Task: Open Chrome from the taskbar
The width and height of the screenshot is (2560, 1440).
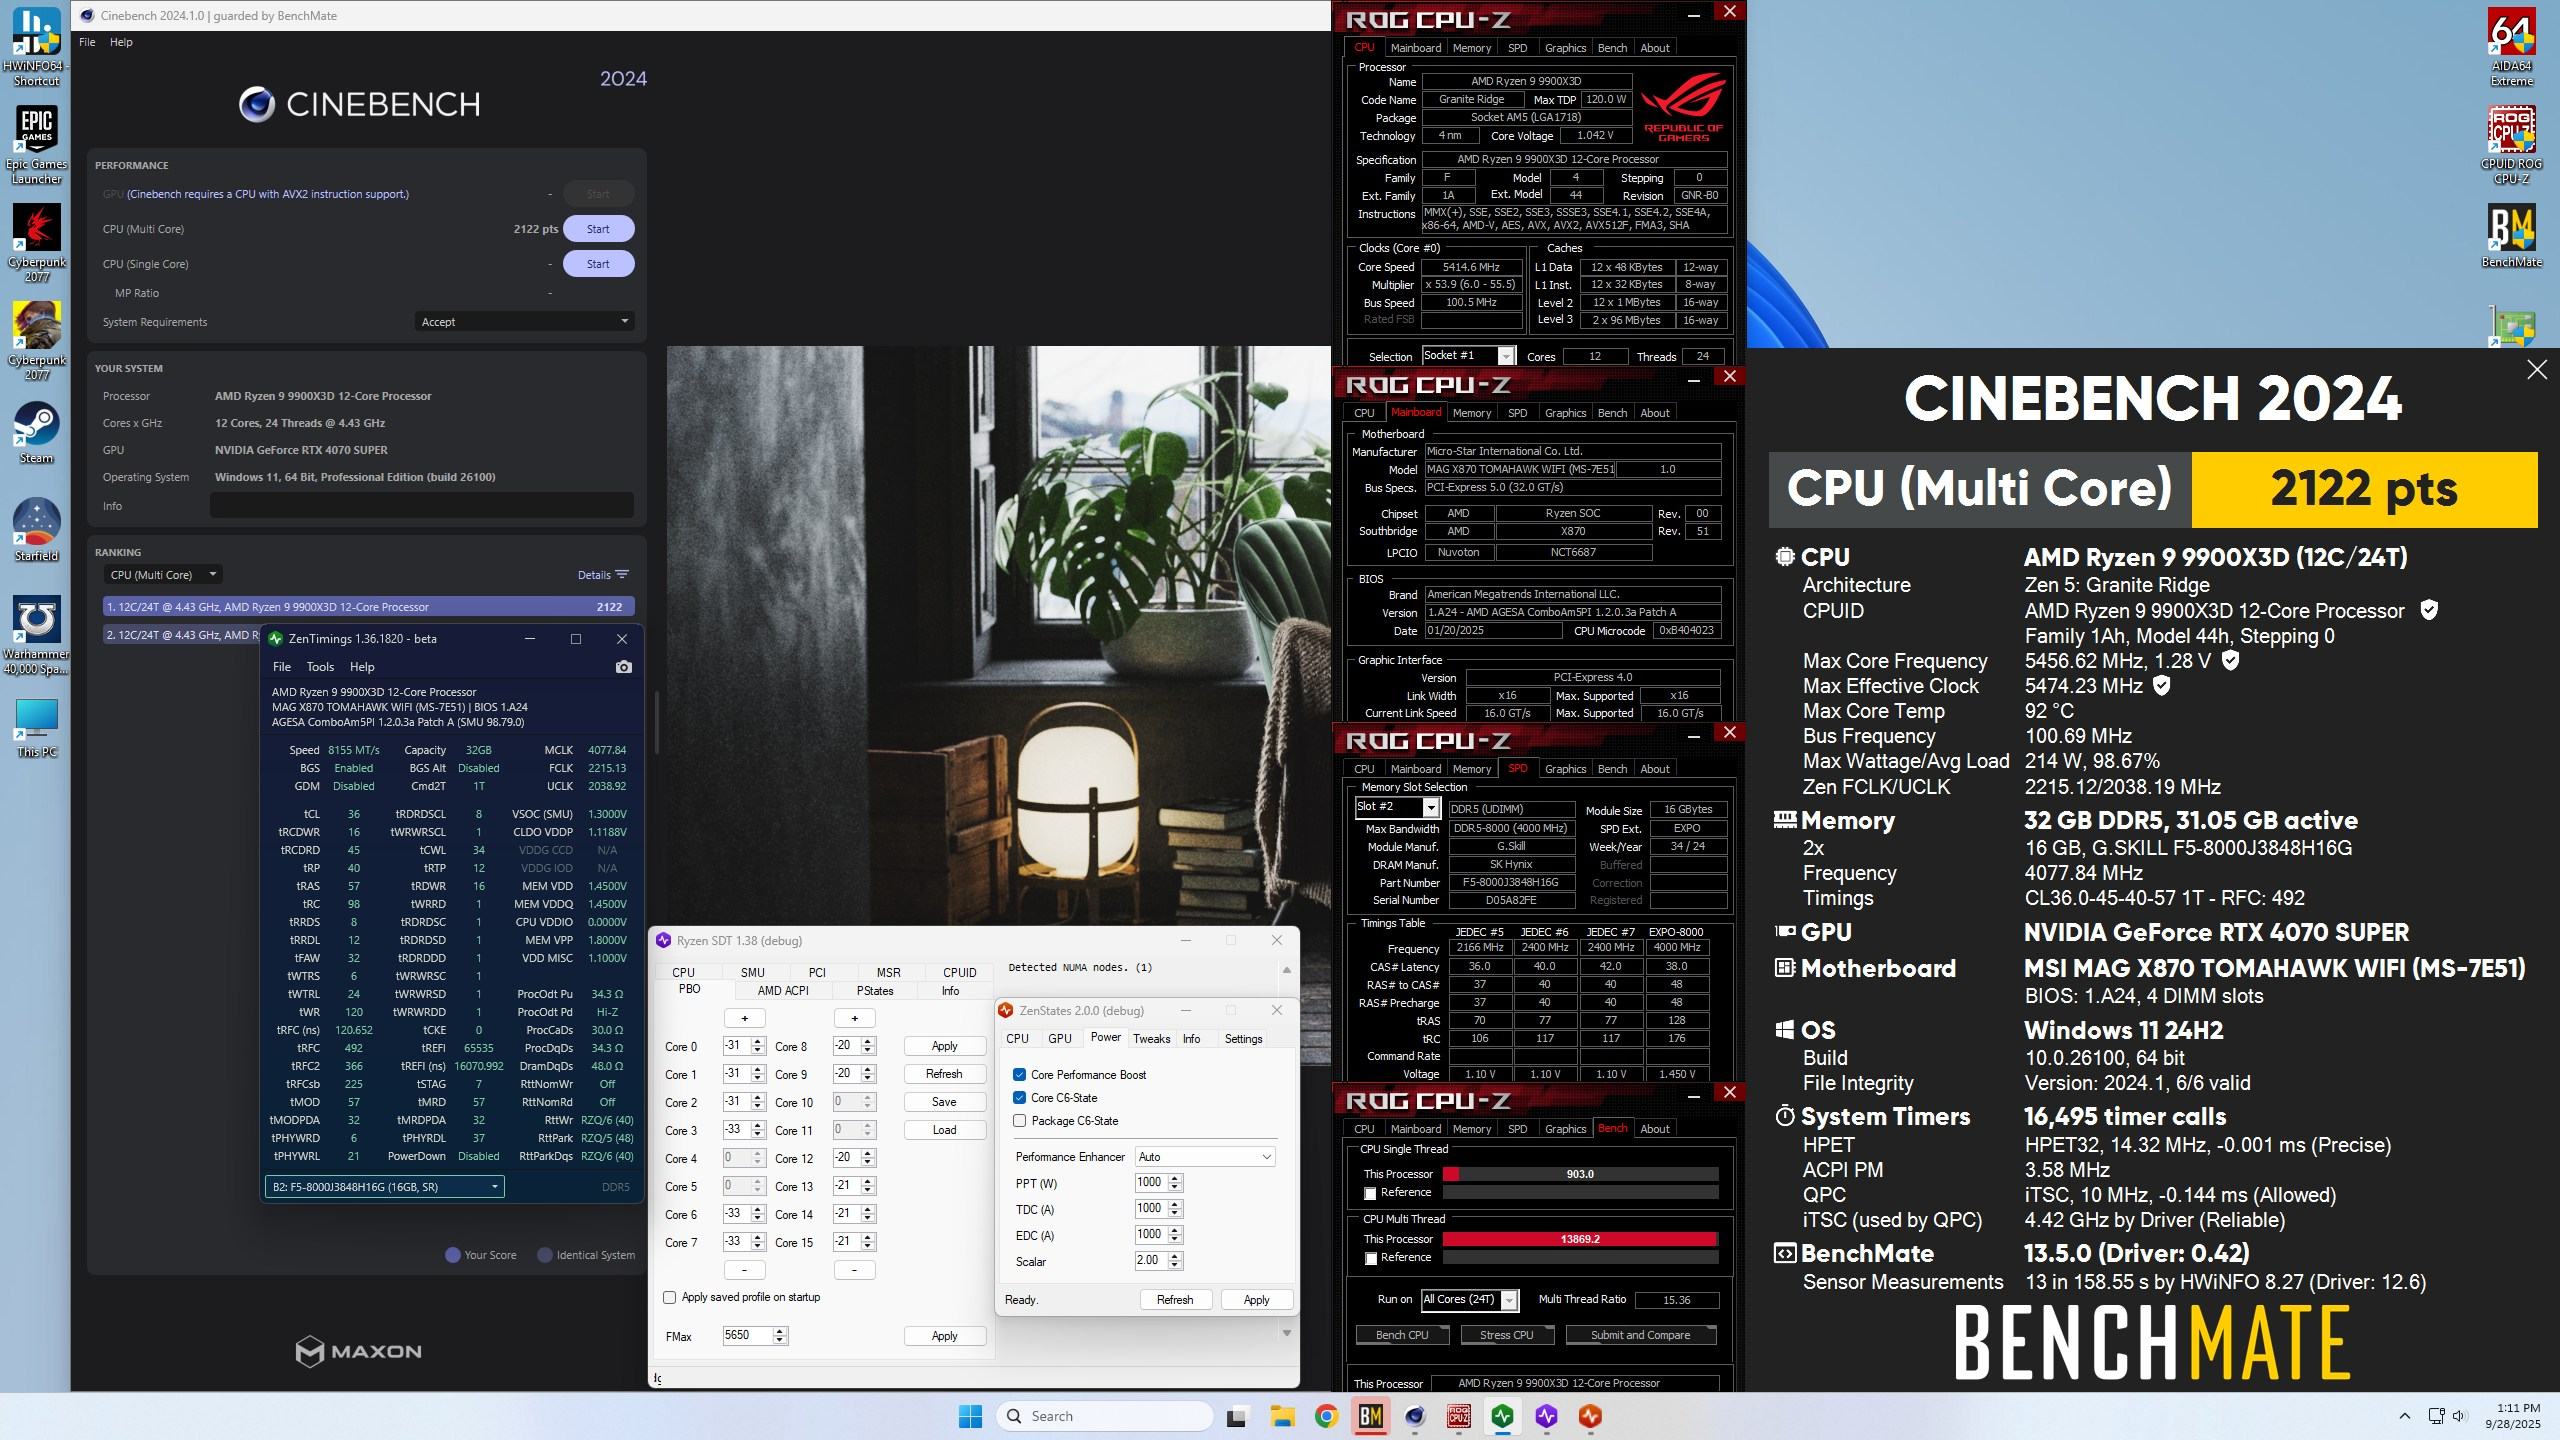Action: (x=1326, y=1416)
